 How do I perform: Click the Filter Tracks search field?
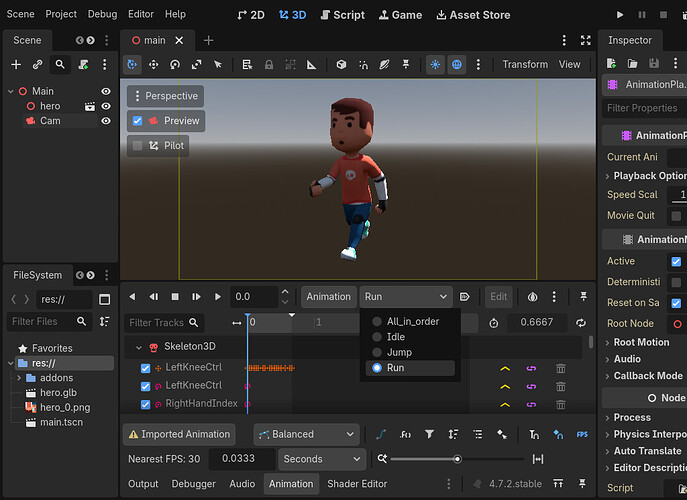(x=164, y=323)
